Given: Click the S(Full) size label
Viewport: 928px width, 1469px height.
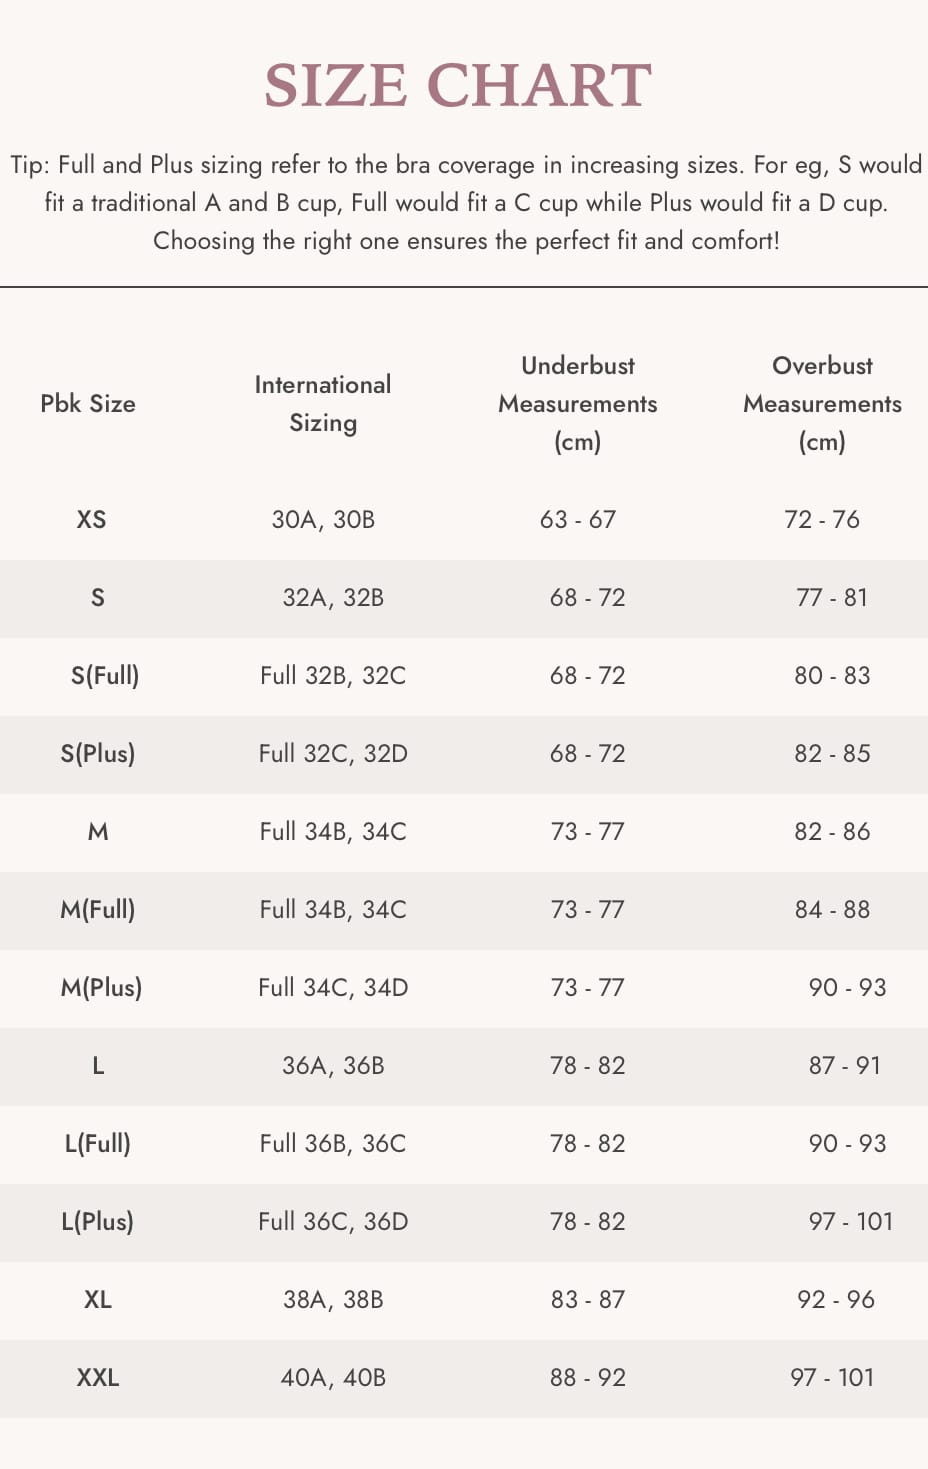Looking at the screenshot, I should [x=105, y=676].
